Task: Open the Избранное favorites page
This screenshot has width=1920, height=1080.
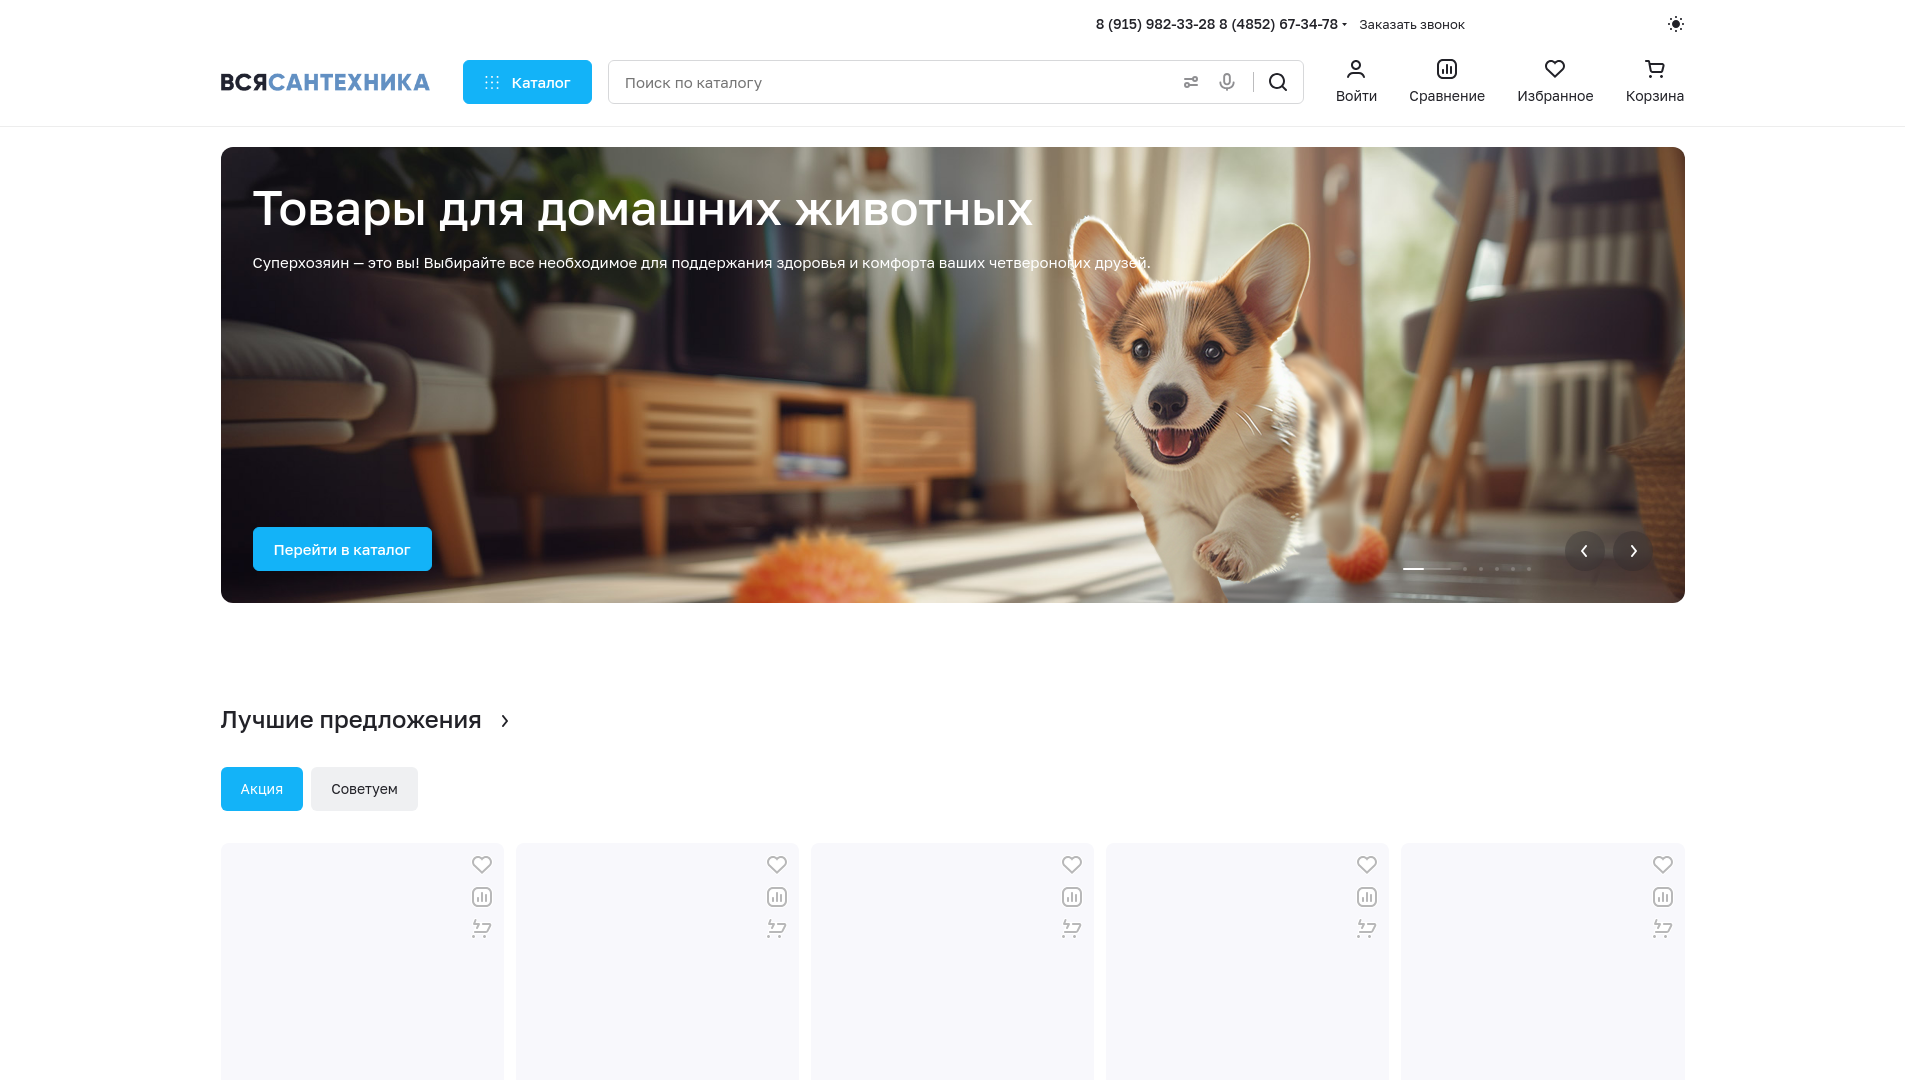Action: (x=1555, y=81)
